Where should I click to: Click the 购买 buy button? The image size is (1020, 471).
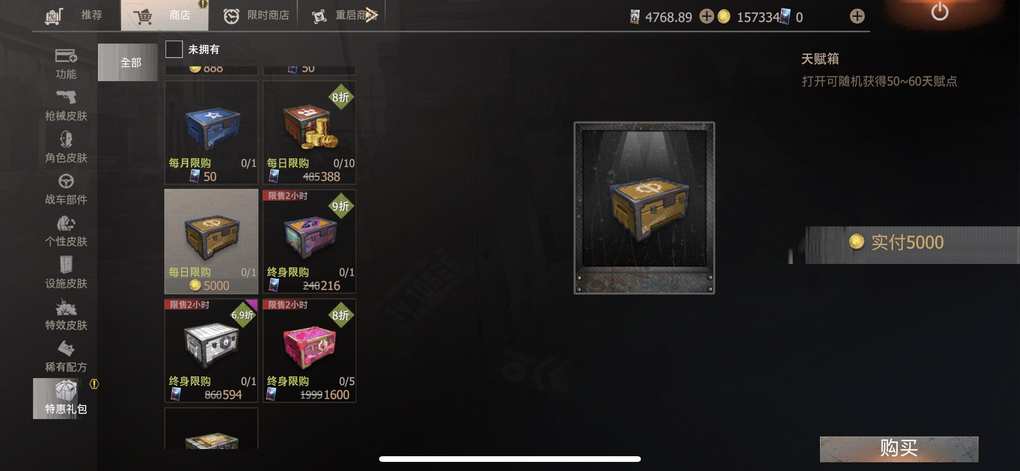[x=899, y=448]
